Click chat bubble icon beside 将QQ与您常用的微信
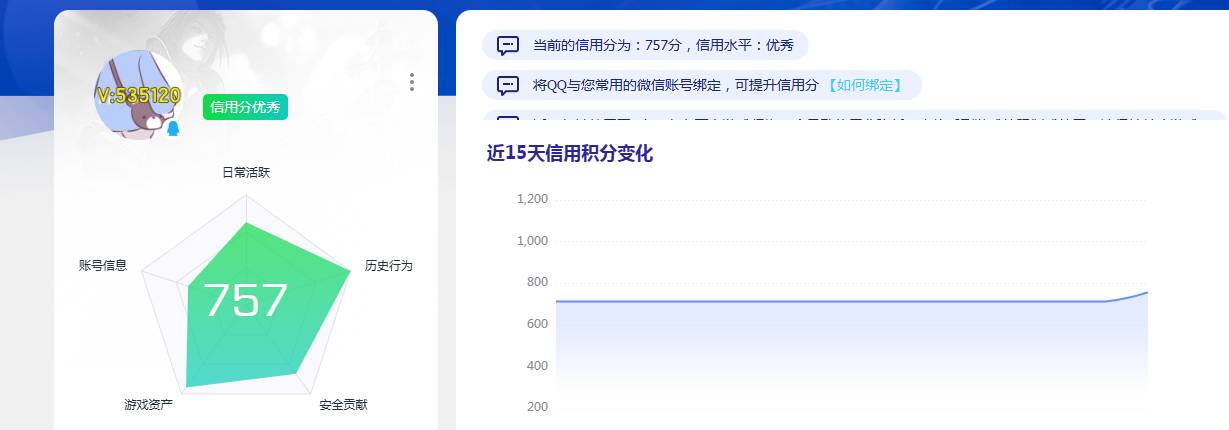The width and height of the screenshot is (1229, 430). pos(508,85)
